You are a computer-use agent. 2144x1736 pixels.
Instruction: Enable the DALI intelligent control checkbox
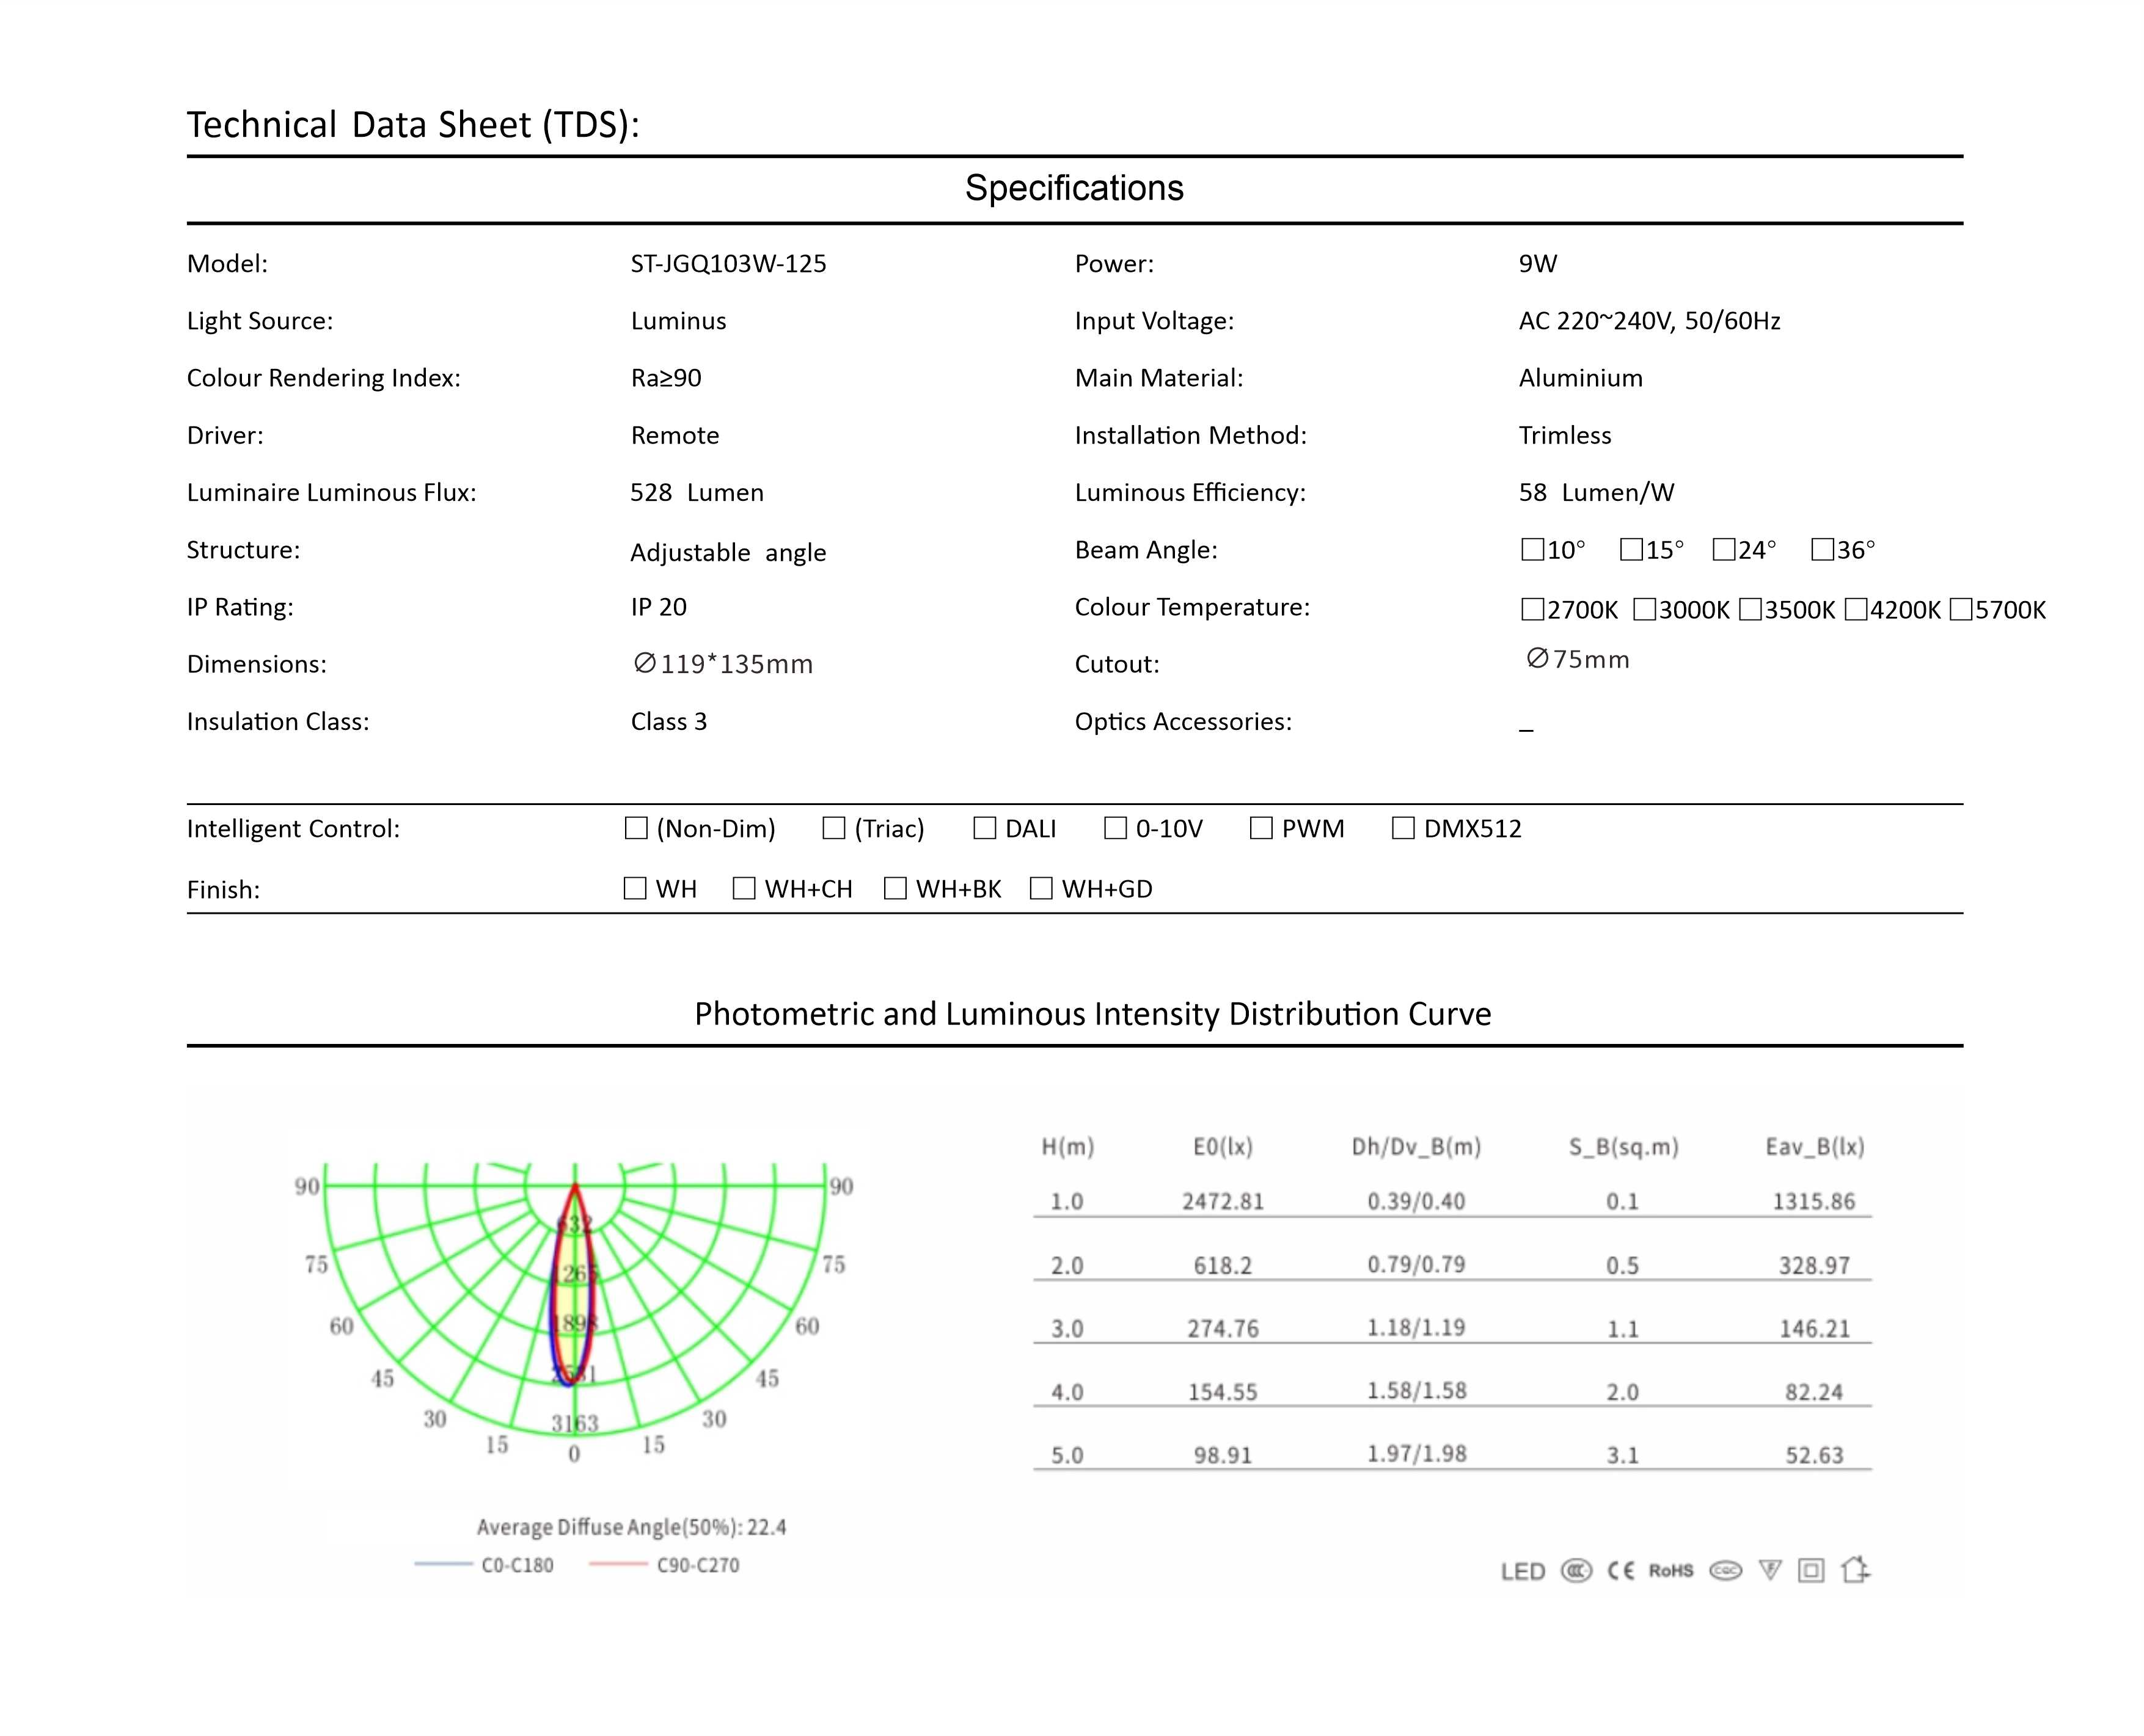[x=985, y=828]
